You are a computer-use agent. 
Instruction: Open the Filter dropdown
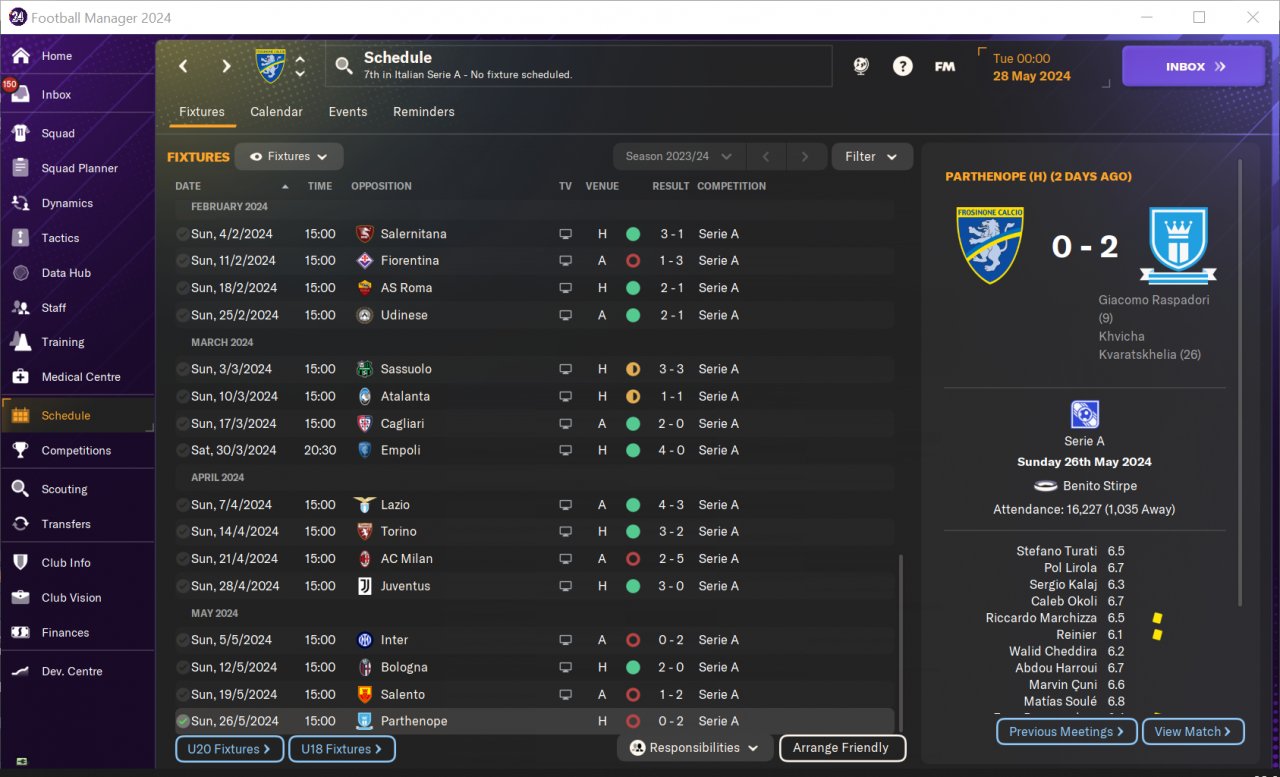point(872,157)
